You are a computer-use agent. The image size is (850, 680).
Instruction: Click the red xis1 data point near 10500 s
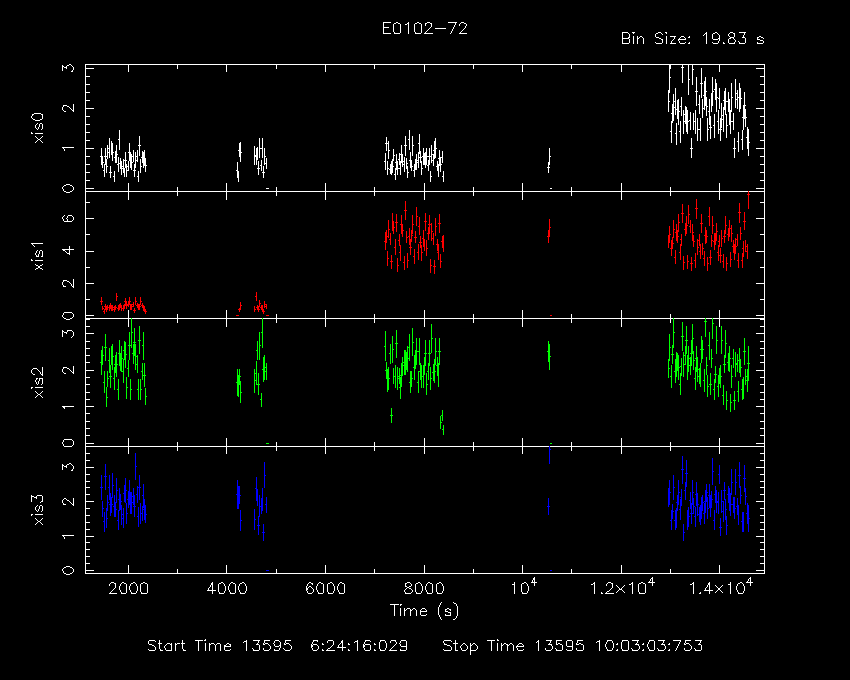(x=549, y=232)
